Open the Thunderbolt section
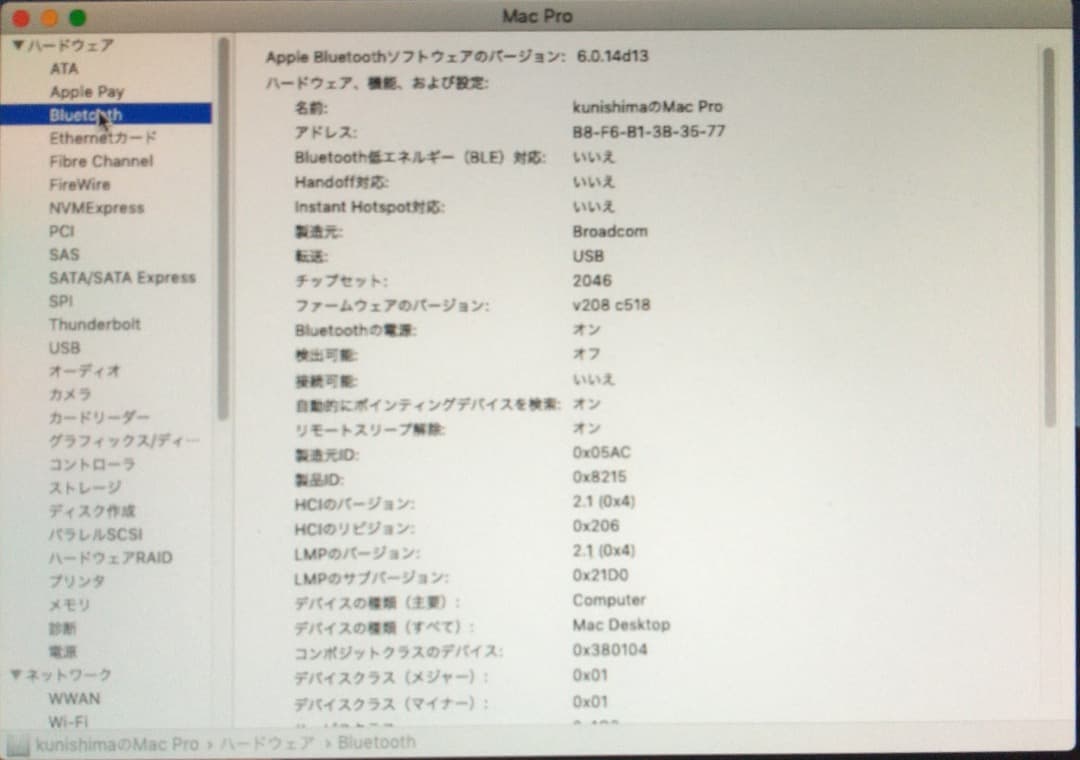This screenshot has width=1080, height=760. 95,324
